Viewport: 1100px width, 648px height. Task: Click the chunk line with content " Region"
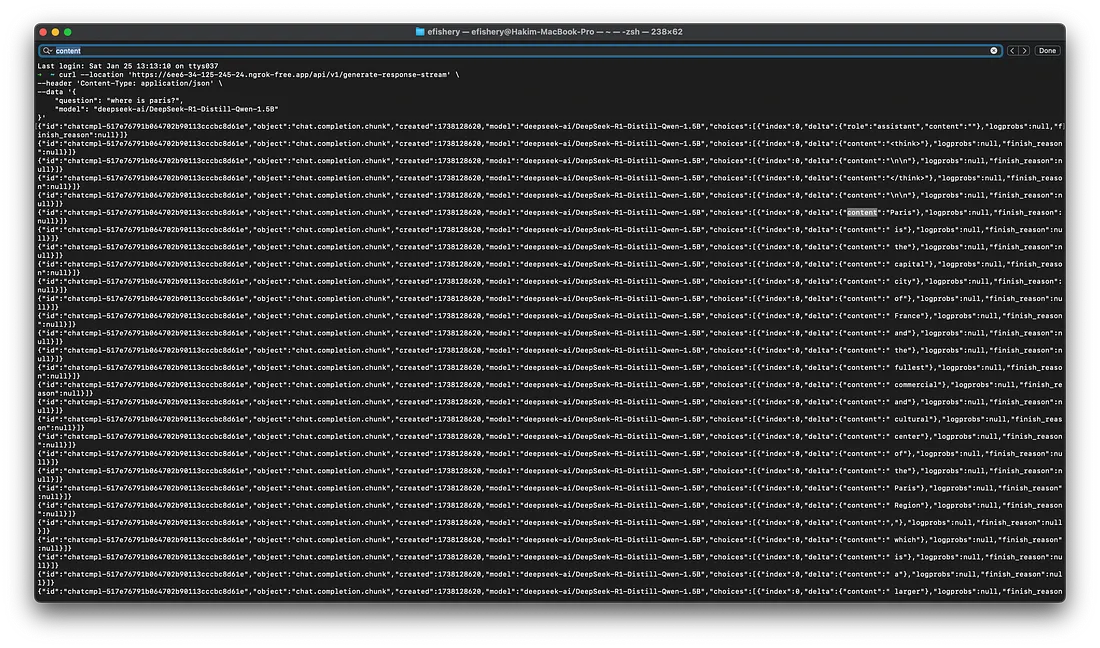click(x=550, y=509)
